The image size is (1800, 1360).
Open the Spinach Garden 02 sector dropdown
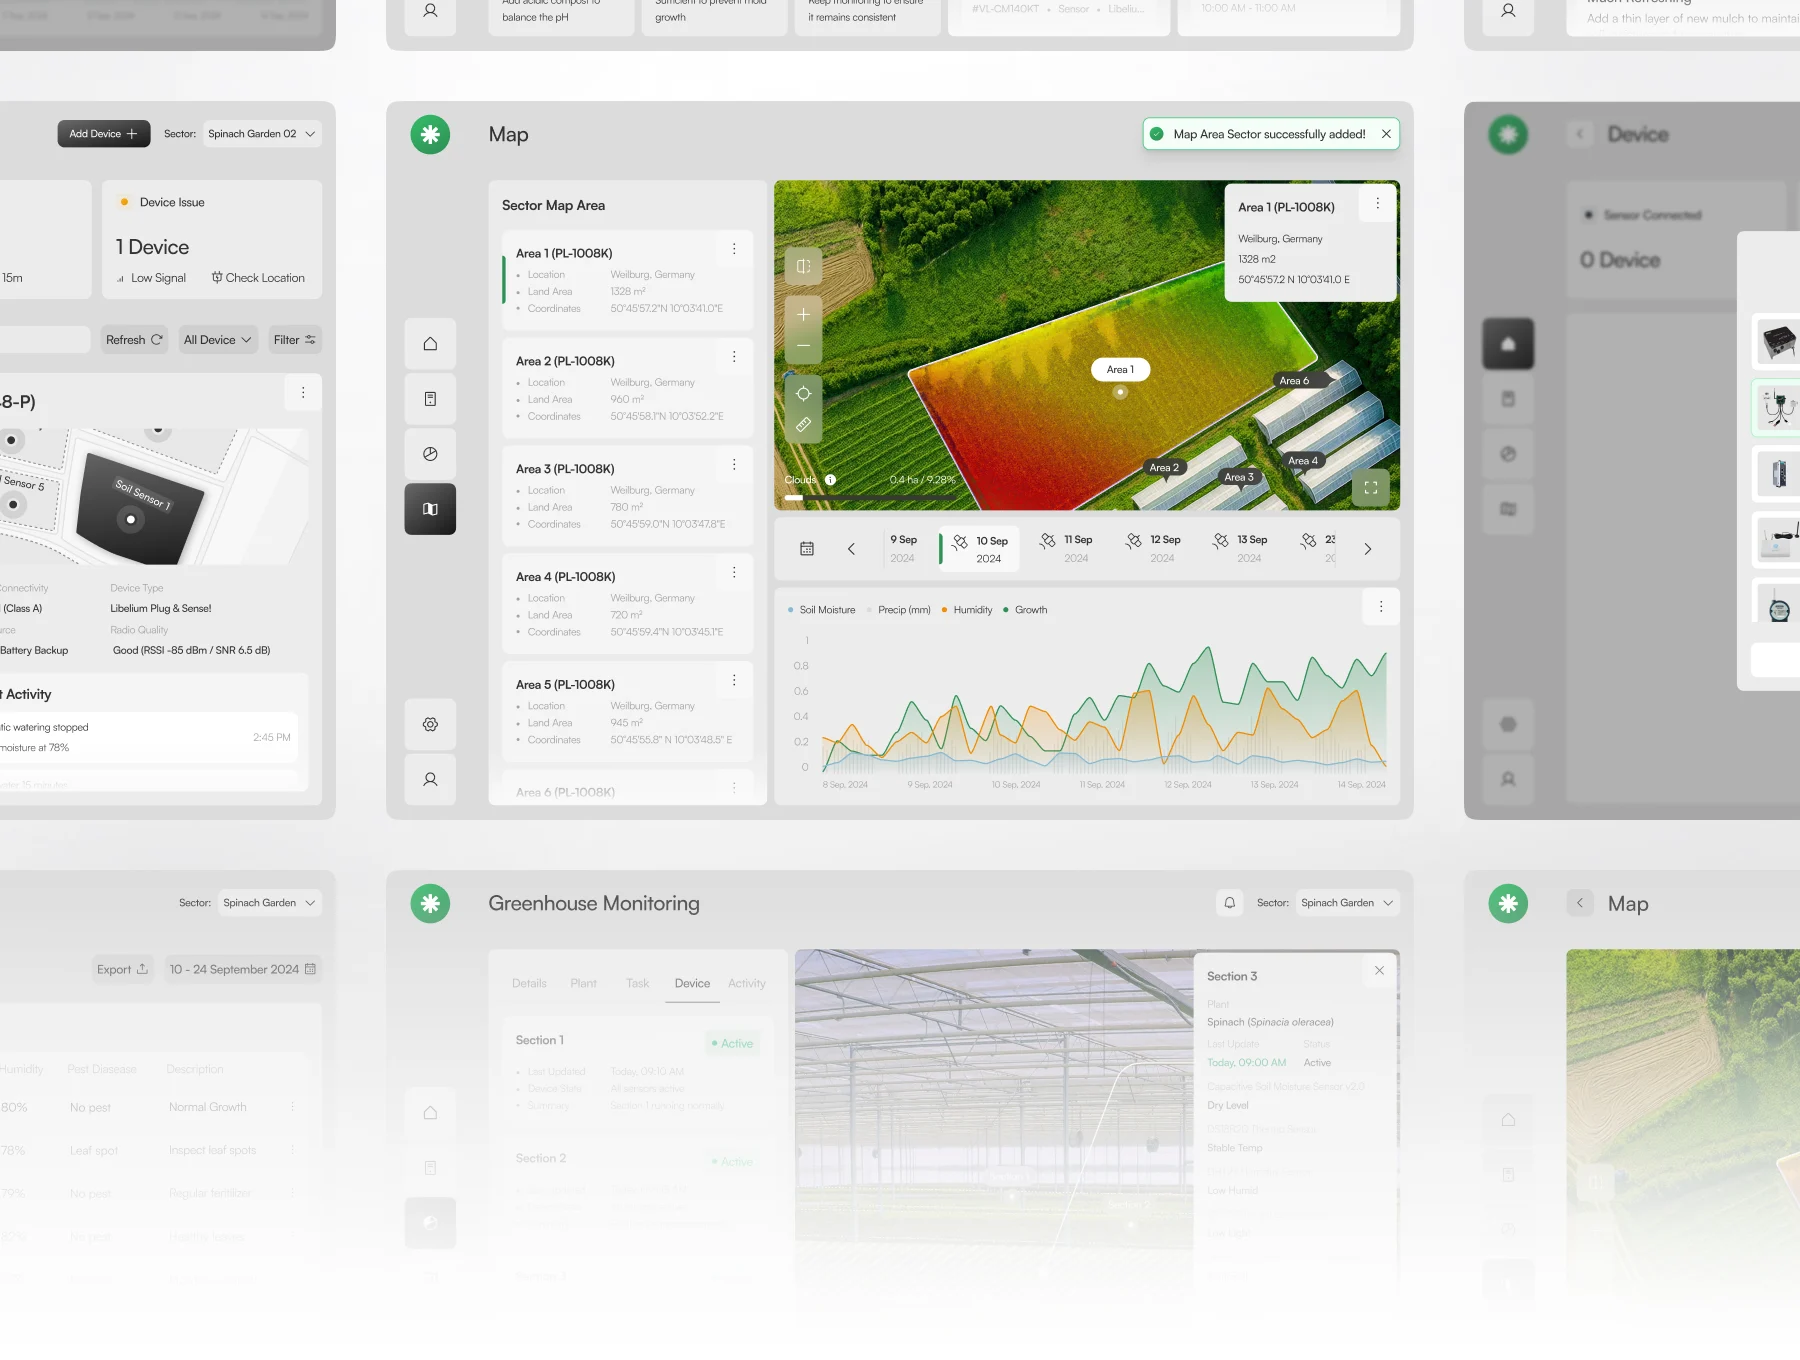click(262, 134)
